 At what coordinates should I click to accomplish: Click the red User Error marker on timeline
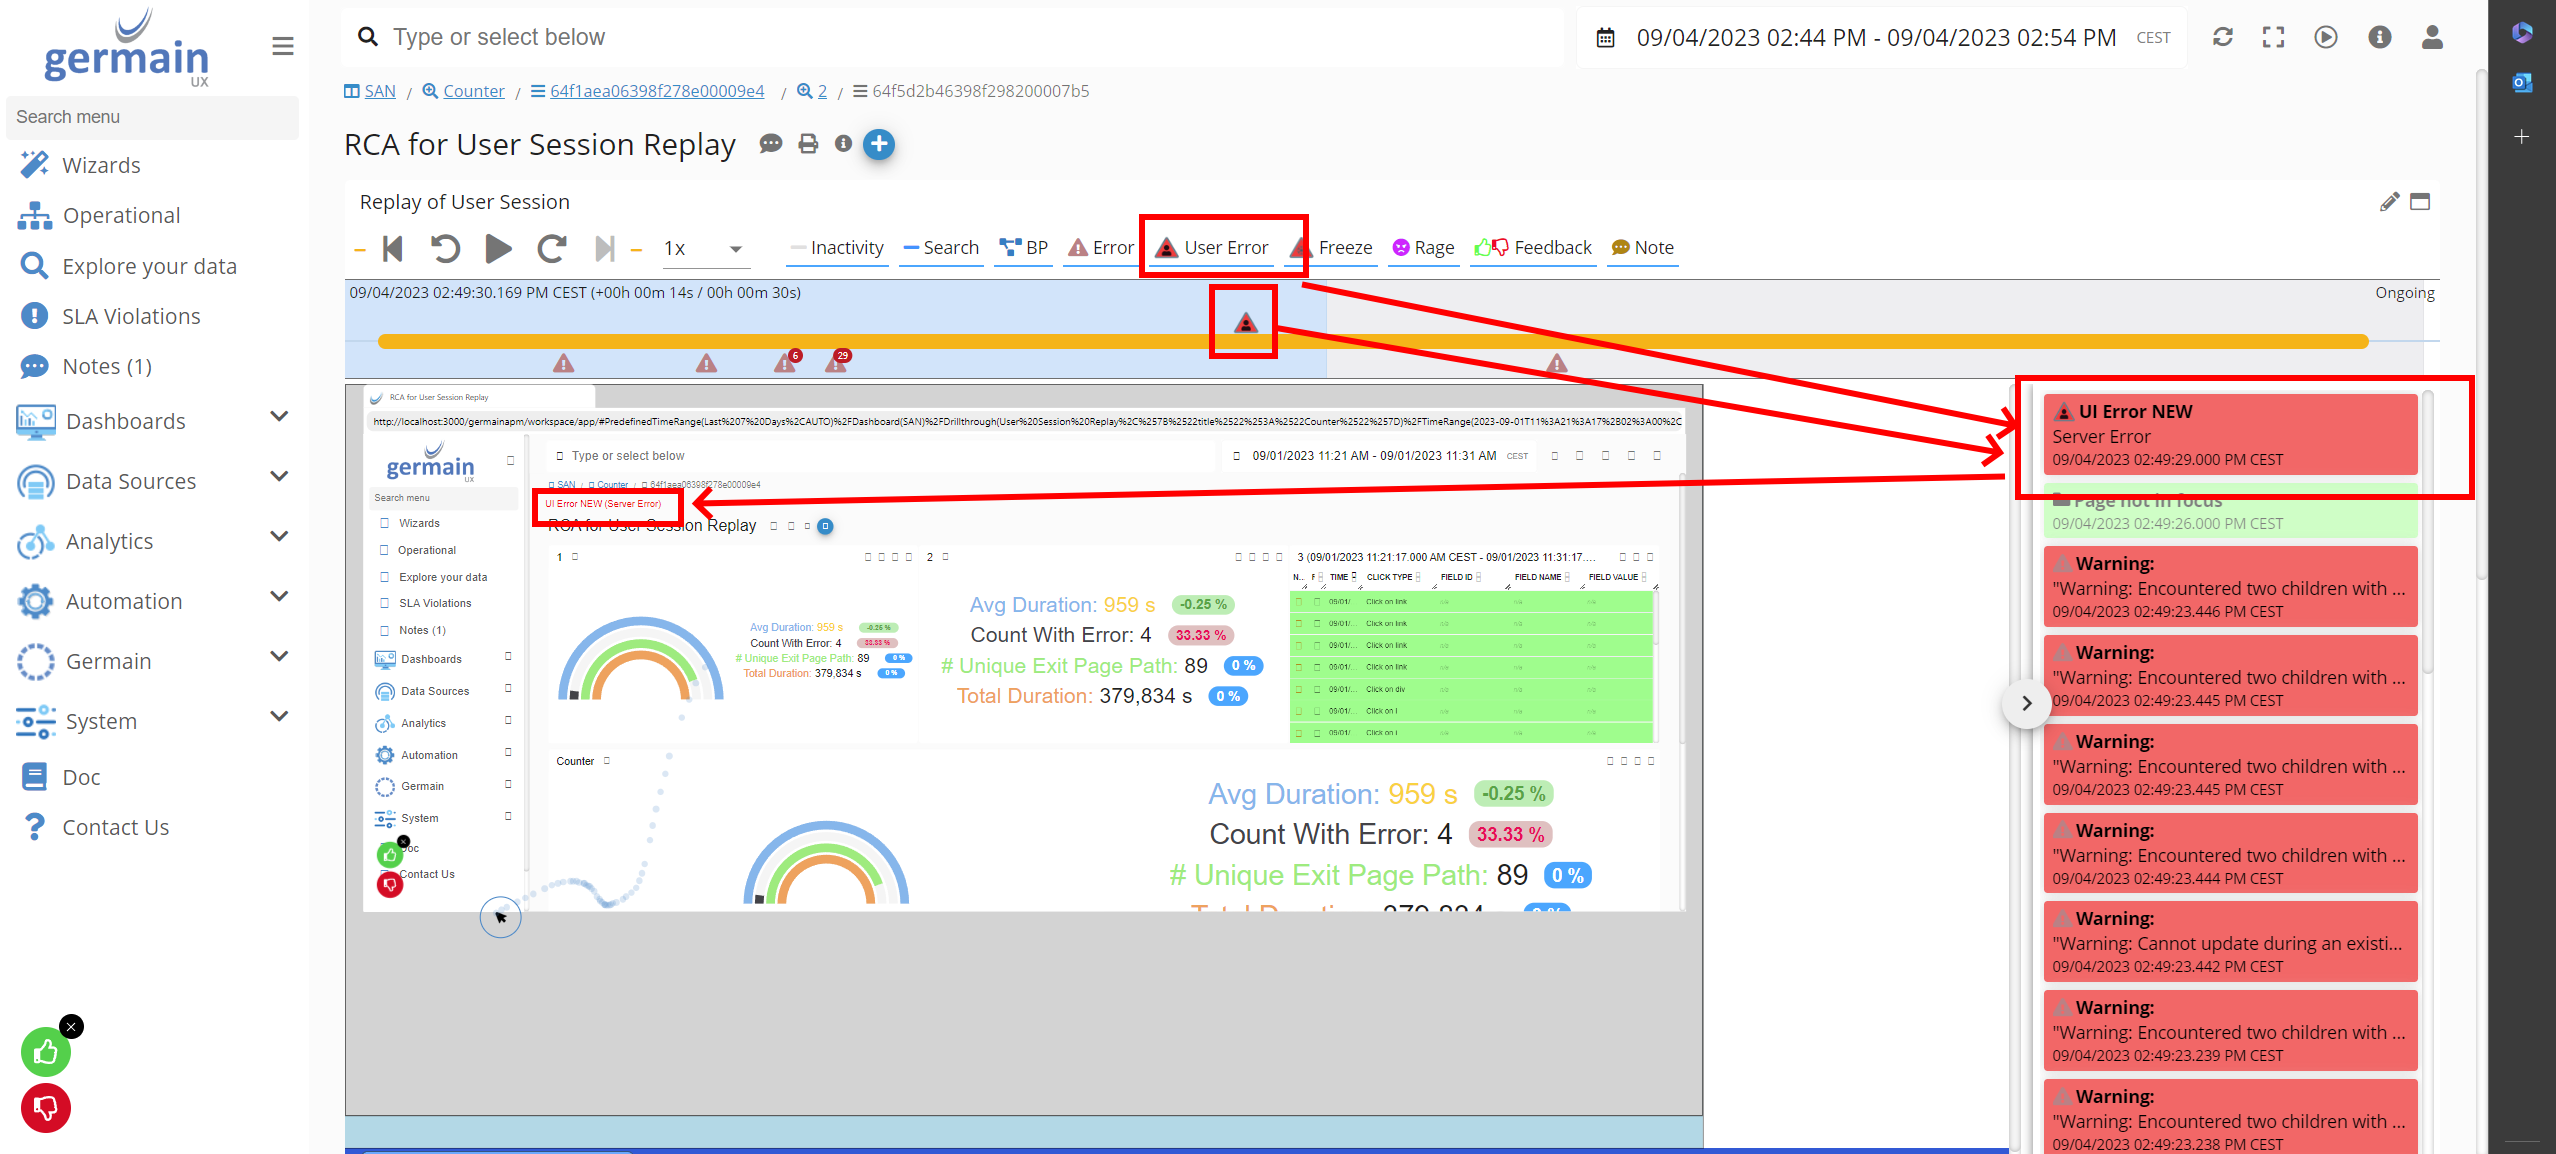pos(1245,323)
